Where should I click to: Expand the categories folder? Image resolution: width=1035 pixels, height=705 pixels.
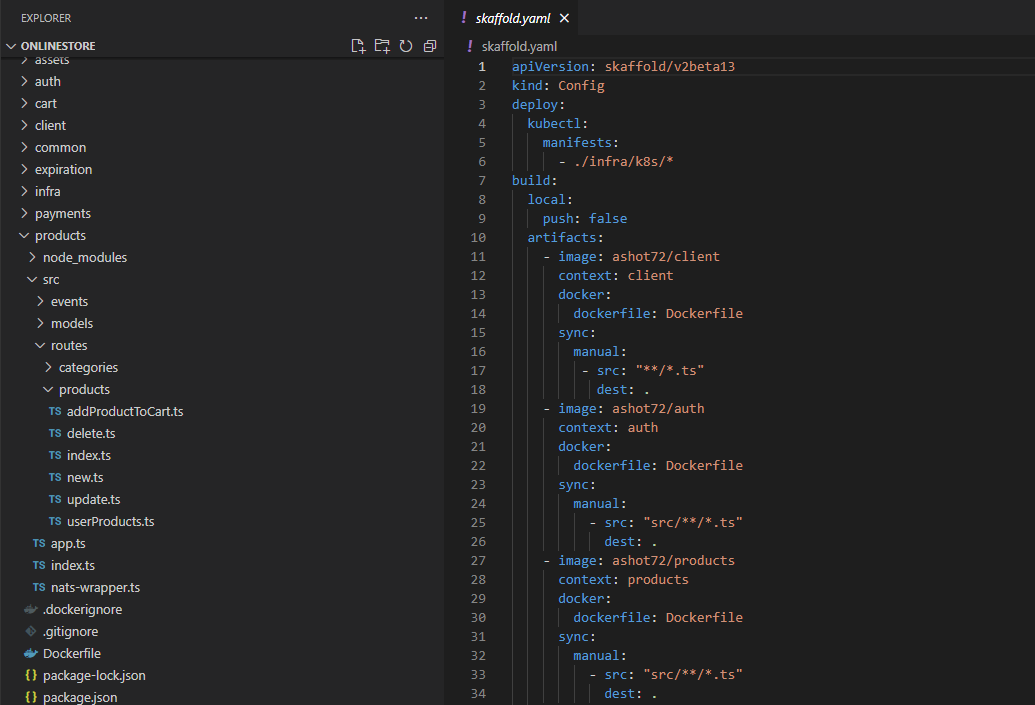tap(88, 367)
